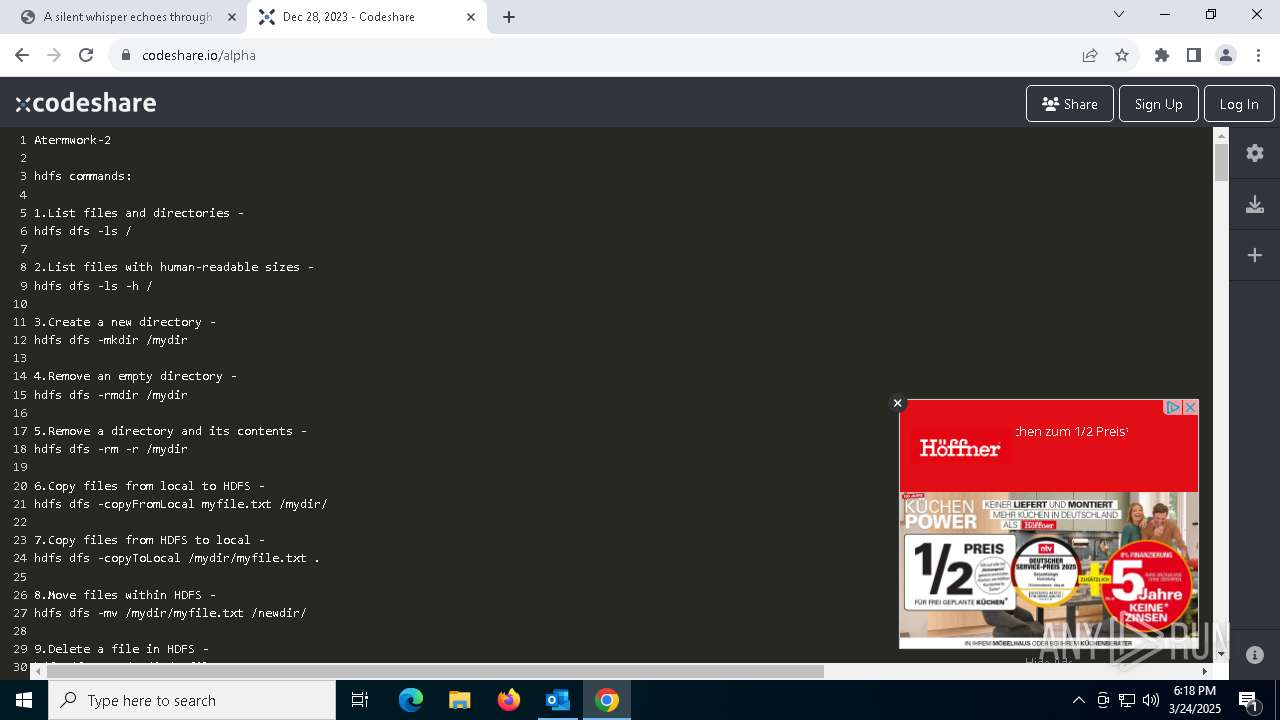Switch to 'A silent whisper echoes' tab
This screenshot has width=1280, height=720.
click(x=127, y=17)
